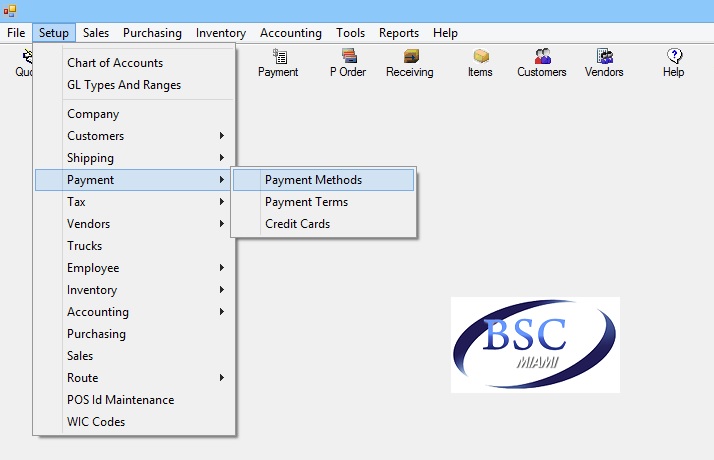Viewport: 714px width, 460px height.
Task: Choose Company in Setup menu
Action: tap(134, 114)
